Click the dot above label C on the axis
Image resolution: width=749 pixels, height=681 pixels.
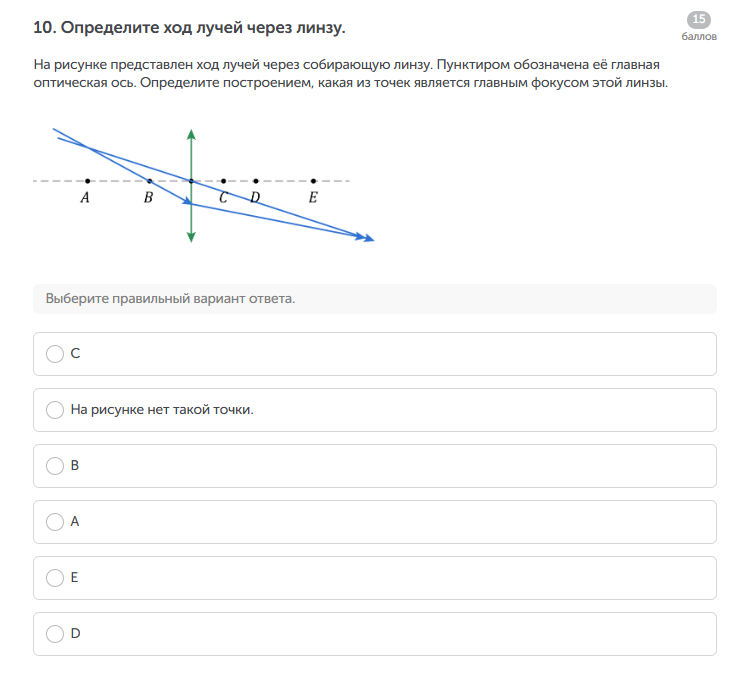[223, 181]
